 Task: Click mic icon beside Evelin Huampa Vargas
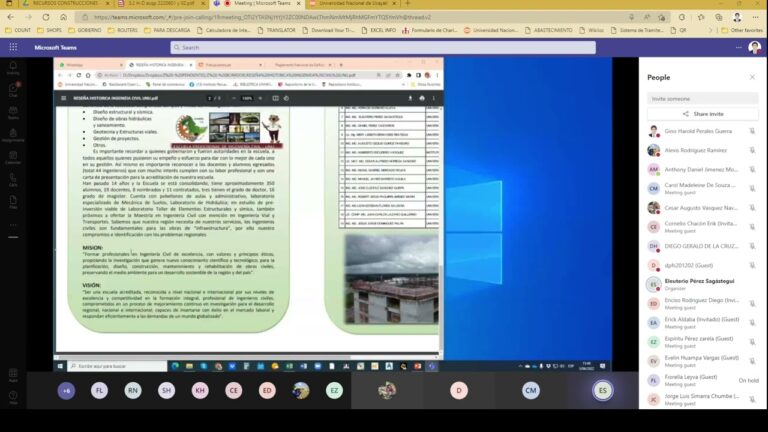752,361
